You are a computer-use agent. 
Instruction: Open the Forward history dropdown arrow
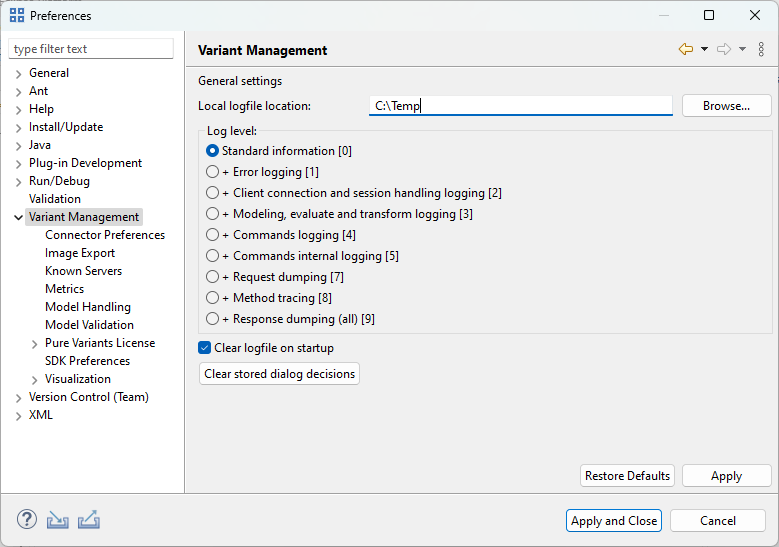pyautogui.click(x=742, y=49)
